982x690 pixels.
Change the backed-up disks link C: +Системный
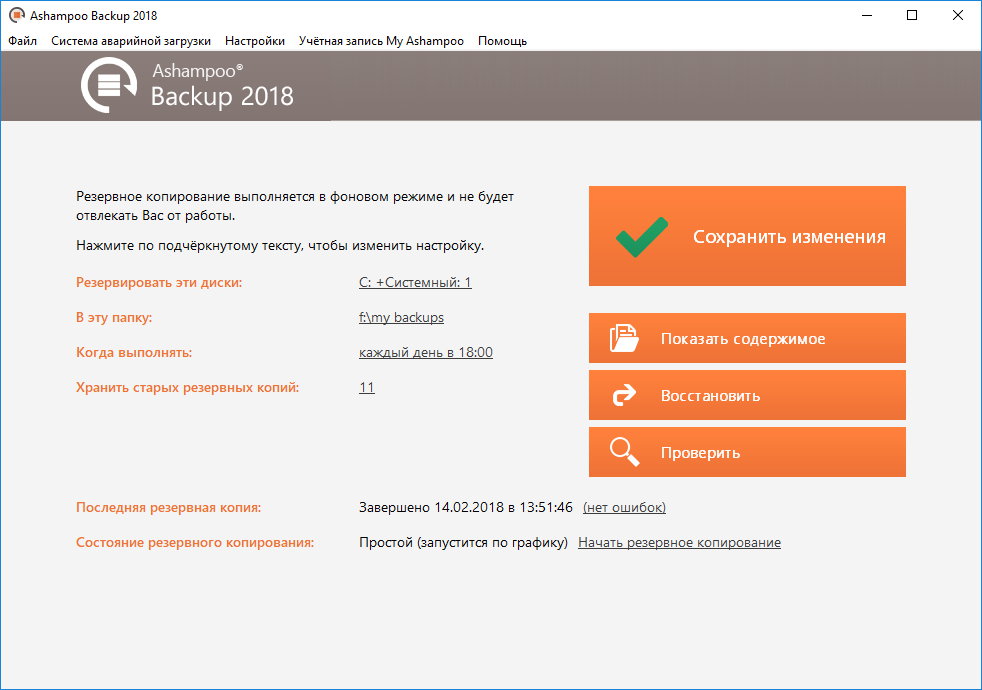pos(415,283)
